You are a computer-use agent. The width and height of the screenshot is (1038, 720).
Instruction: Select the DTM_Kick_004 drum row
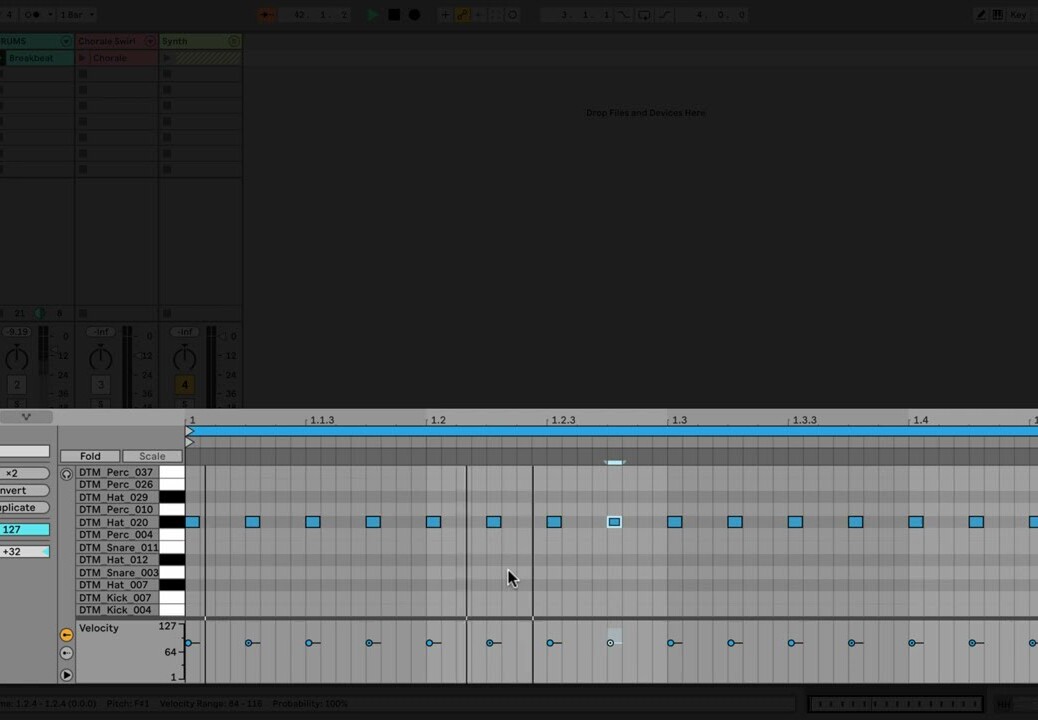tap(117, 610)
